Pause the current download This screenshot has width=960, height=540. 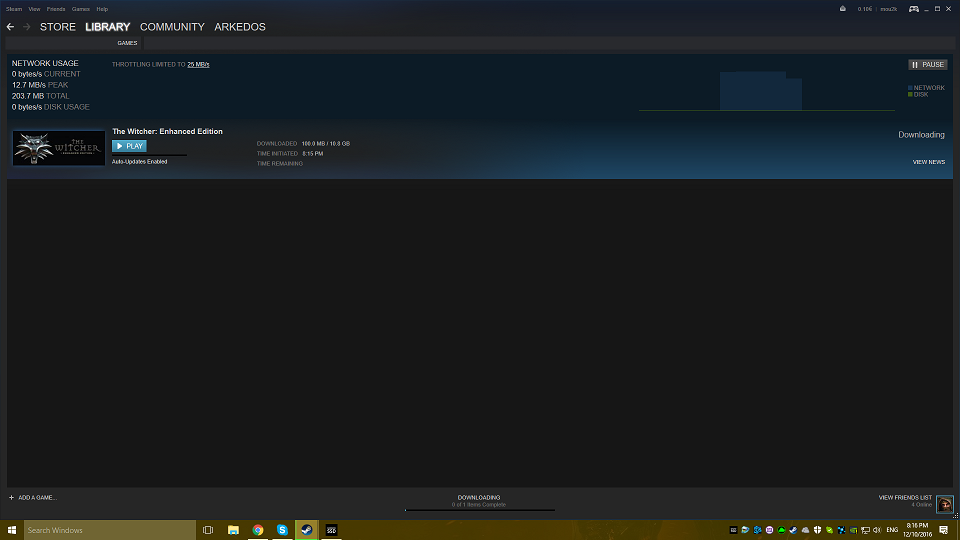pyautogui.click(x=928, y=65)
